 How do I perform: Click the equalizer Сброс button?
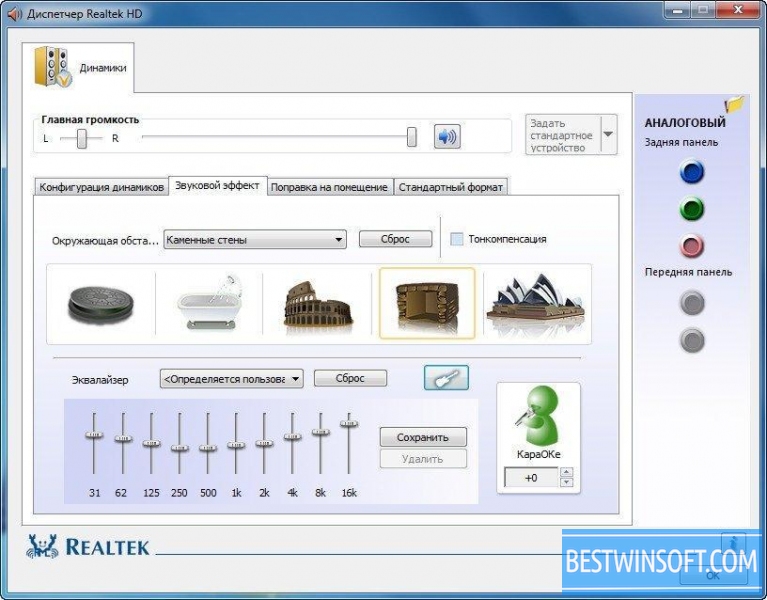pos(350,378)
